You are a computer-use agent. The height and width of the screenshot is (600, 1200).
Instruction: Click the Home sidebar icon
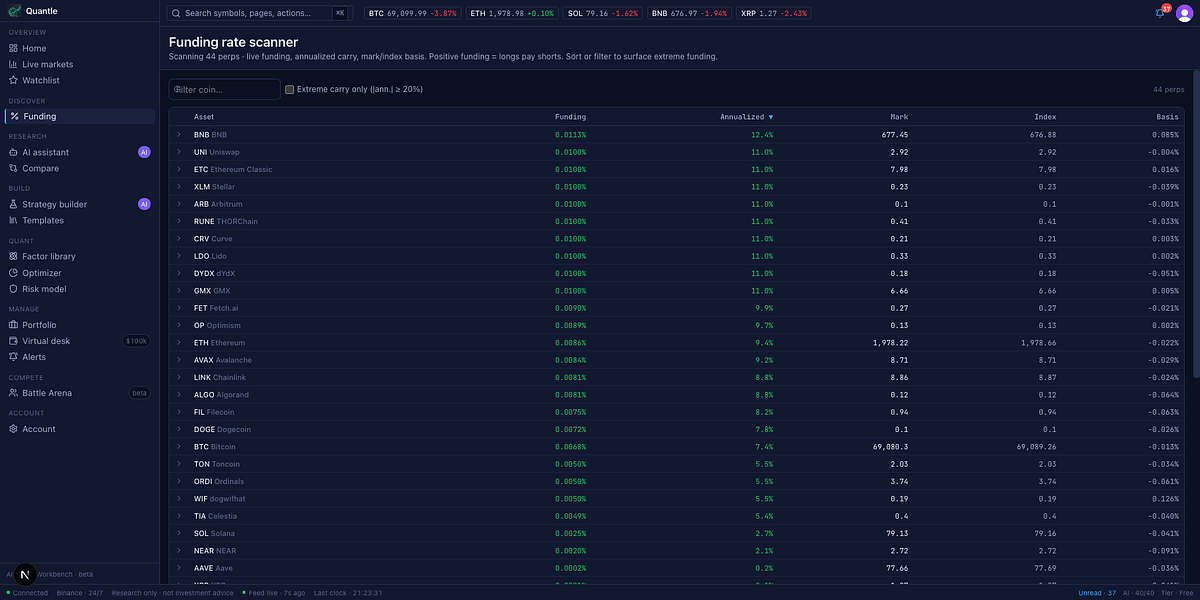tap(13, 48)
